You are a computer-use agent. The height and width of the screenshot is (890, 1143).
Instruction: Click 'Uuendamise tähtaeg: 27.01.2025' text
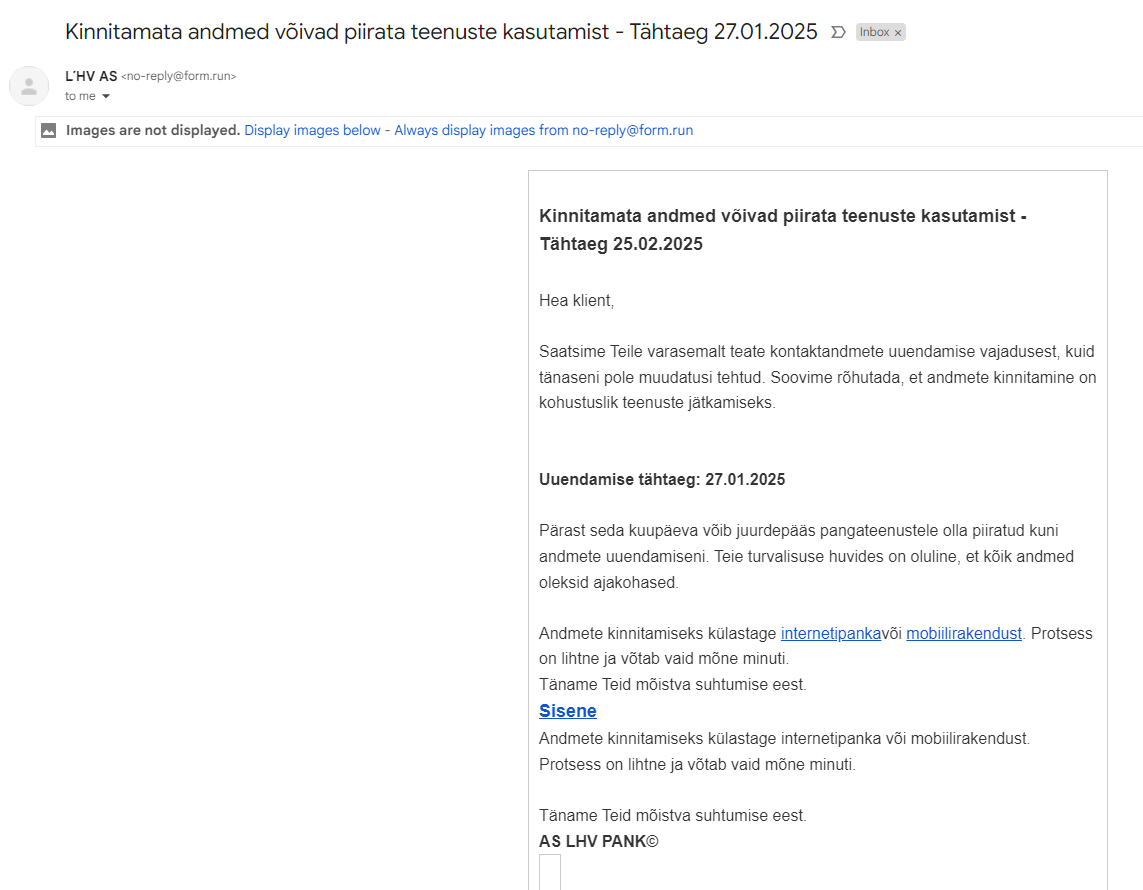(x=662, y=480)
